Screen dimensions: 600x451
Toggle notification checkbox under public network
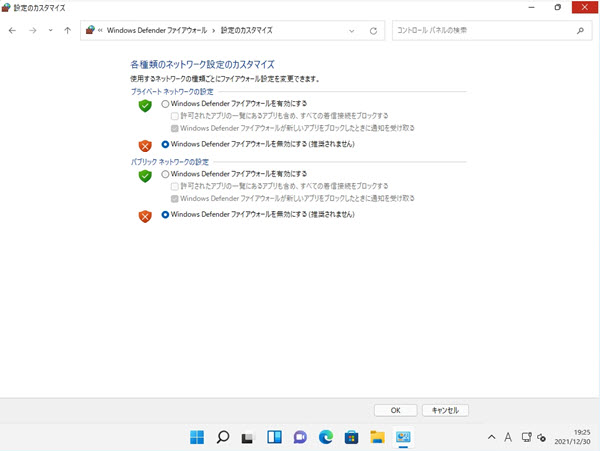(x=175, y=199)
